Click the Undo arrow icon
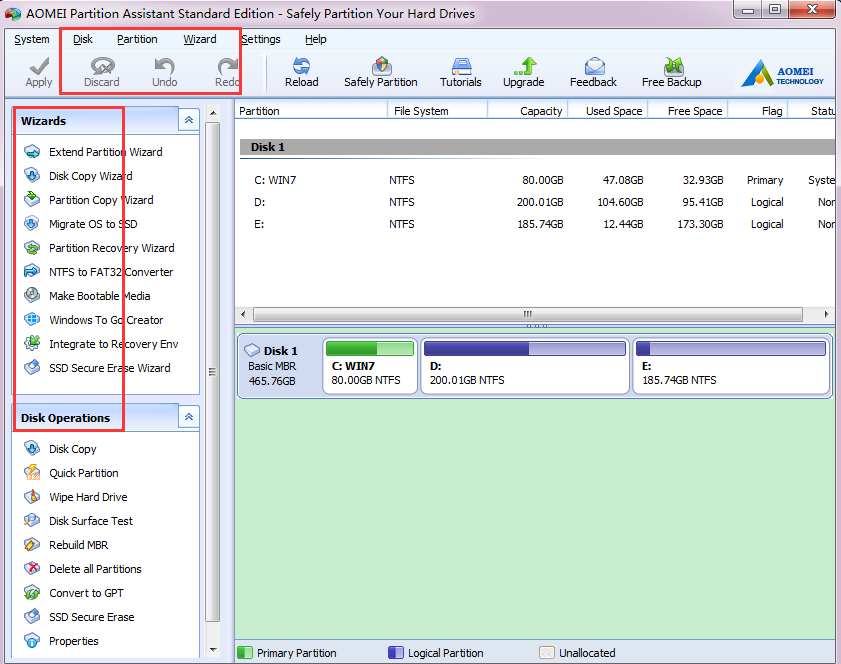This screenshot has width=841, height=664. [164, 66]
